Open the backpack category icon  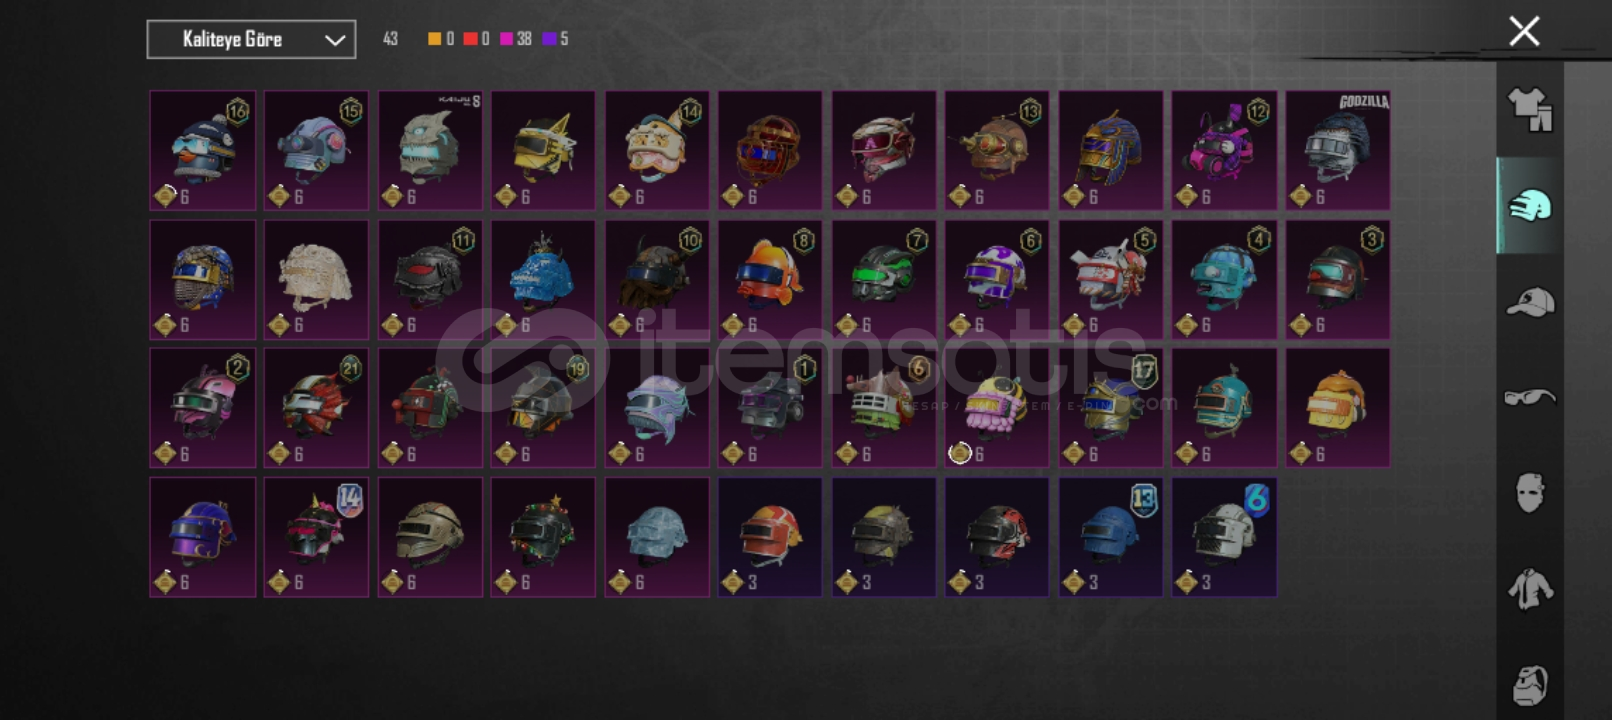coord(1530,685)
